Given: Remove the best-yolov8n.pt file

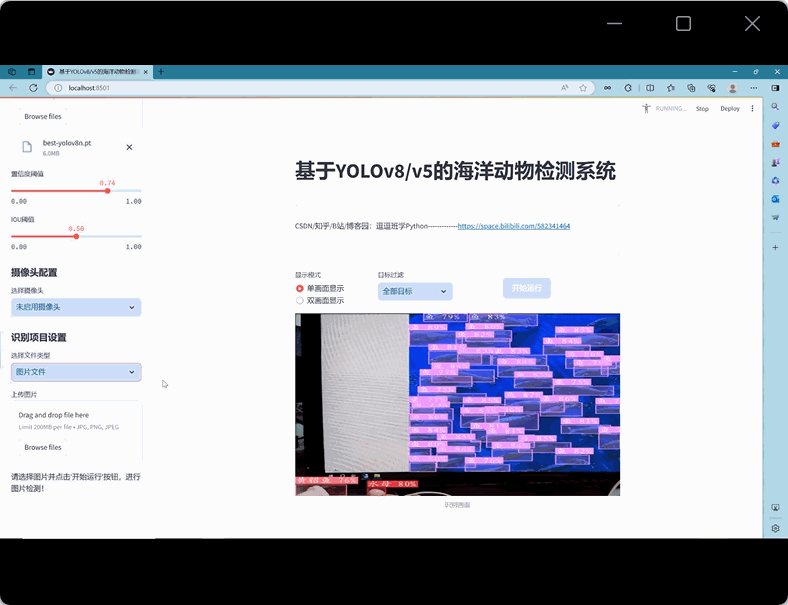Looking at the screenshot, I should pyautogui.click(x=129, y=147).
